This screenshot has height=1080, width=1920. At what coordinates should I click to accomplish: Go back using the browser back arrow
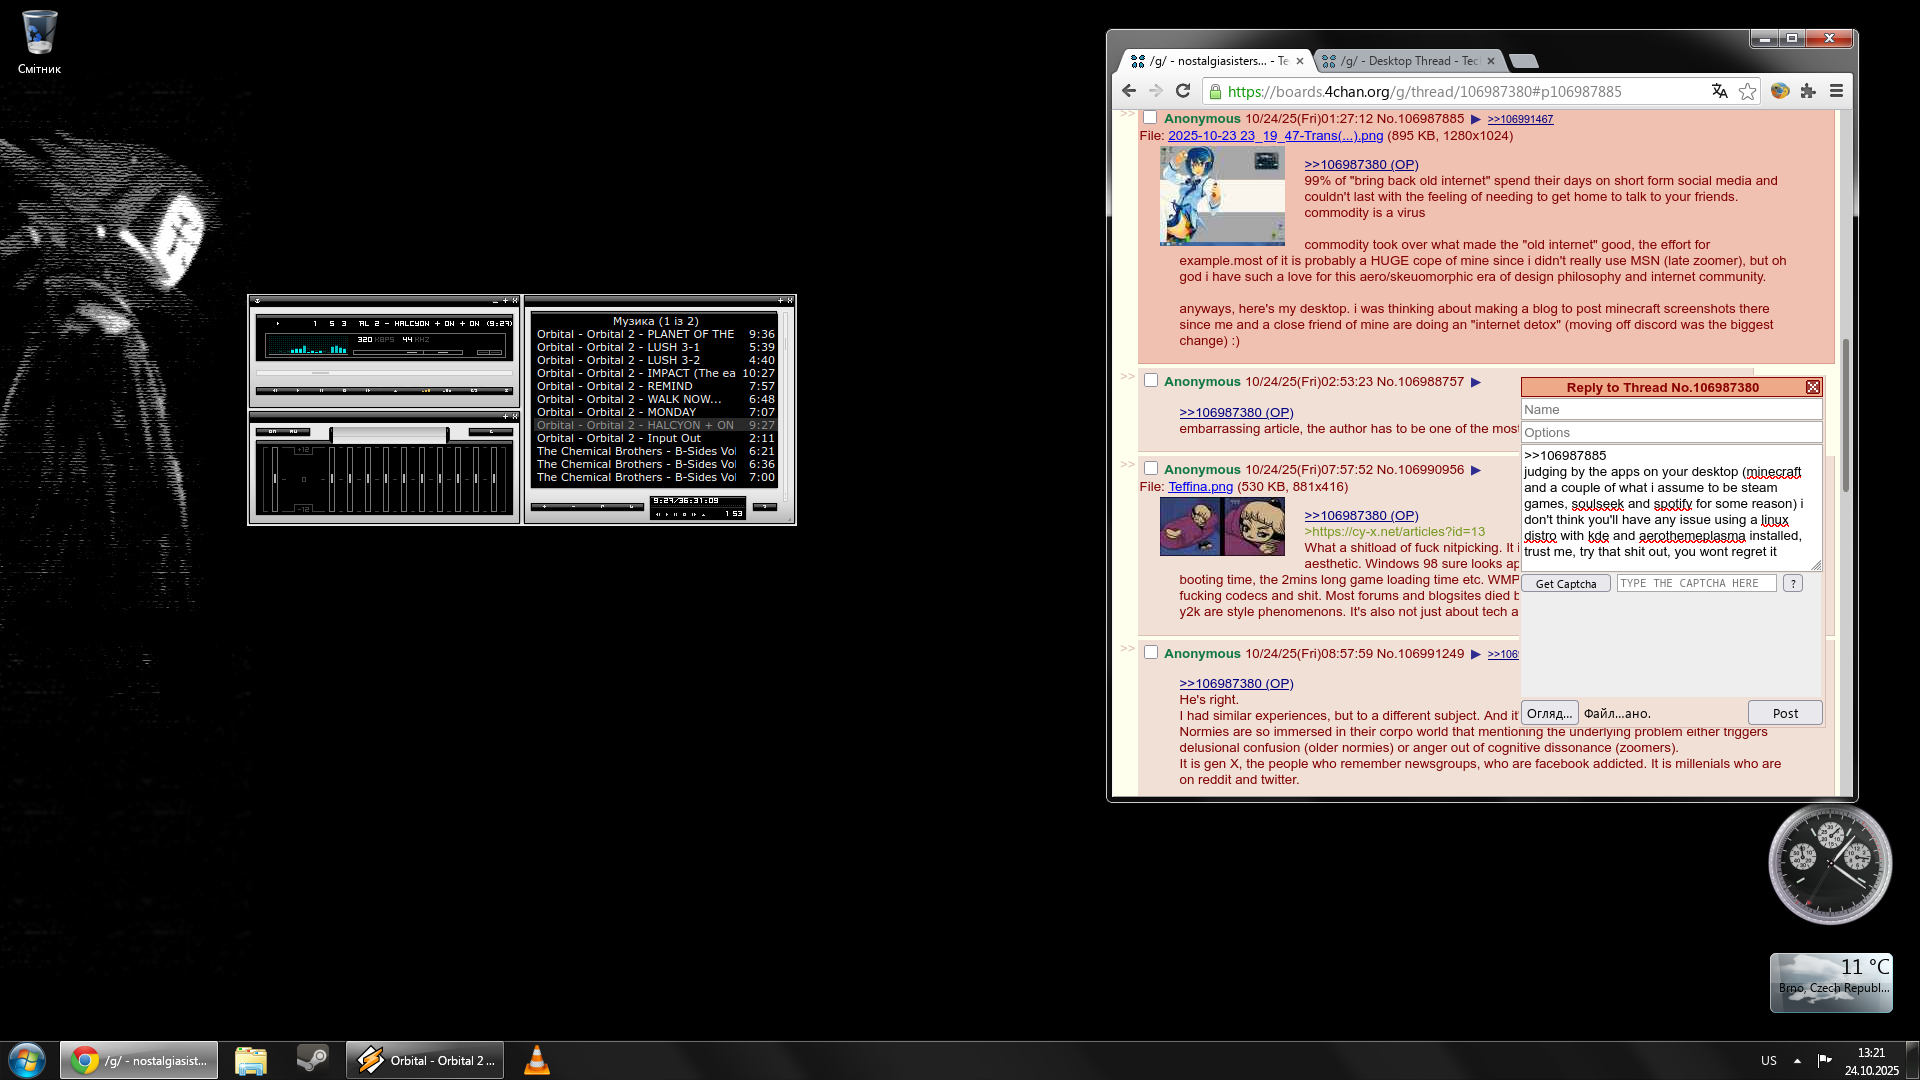tap(1129, 91)
